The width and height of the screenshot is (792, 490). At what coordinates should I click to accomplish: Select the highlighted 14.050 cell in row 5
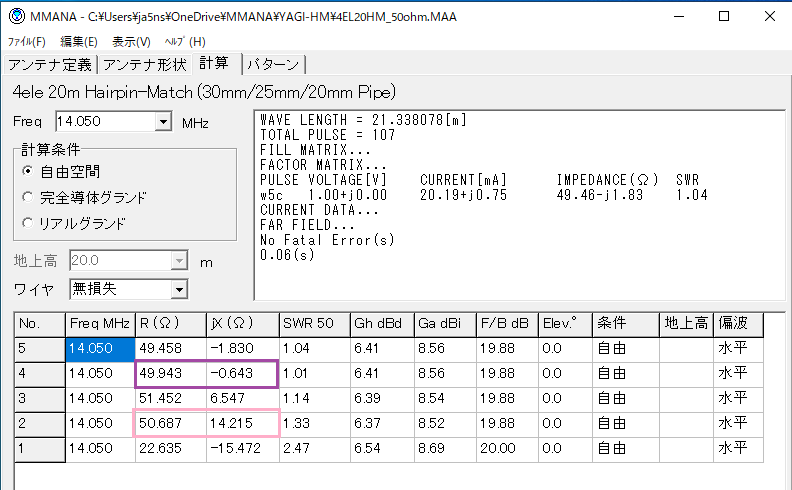[x=99, y=349]
